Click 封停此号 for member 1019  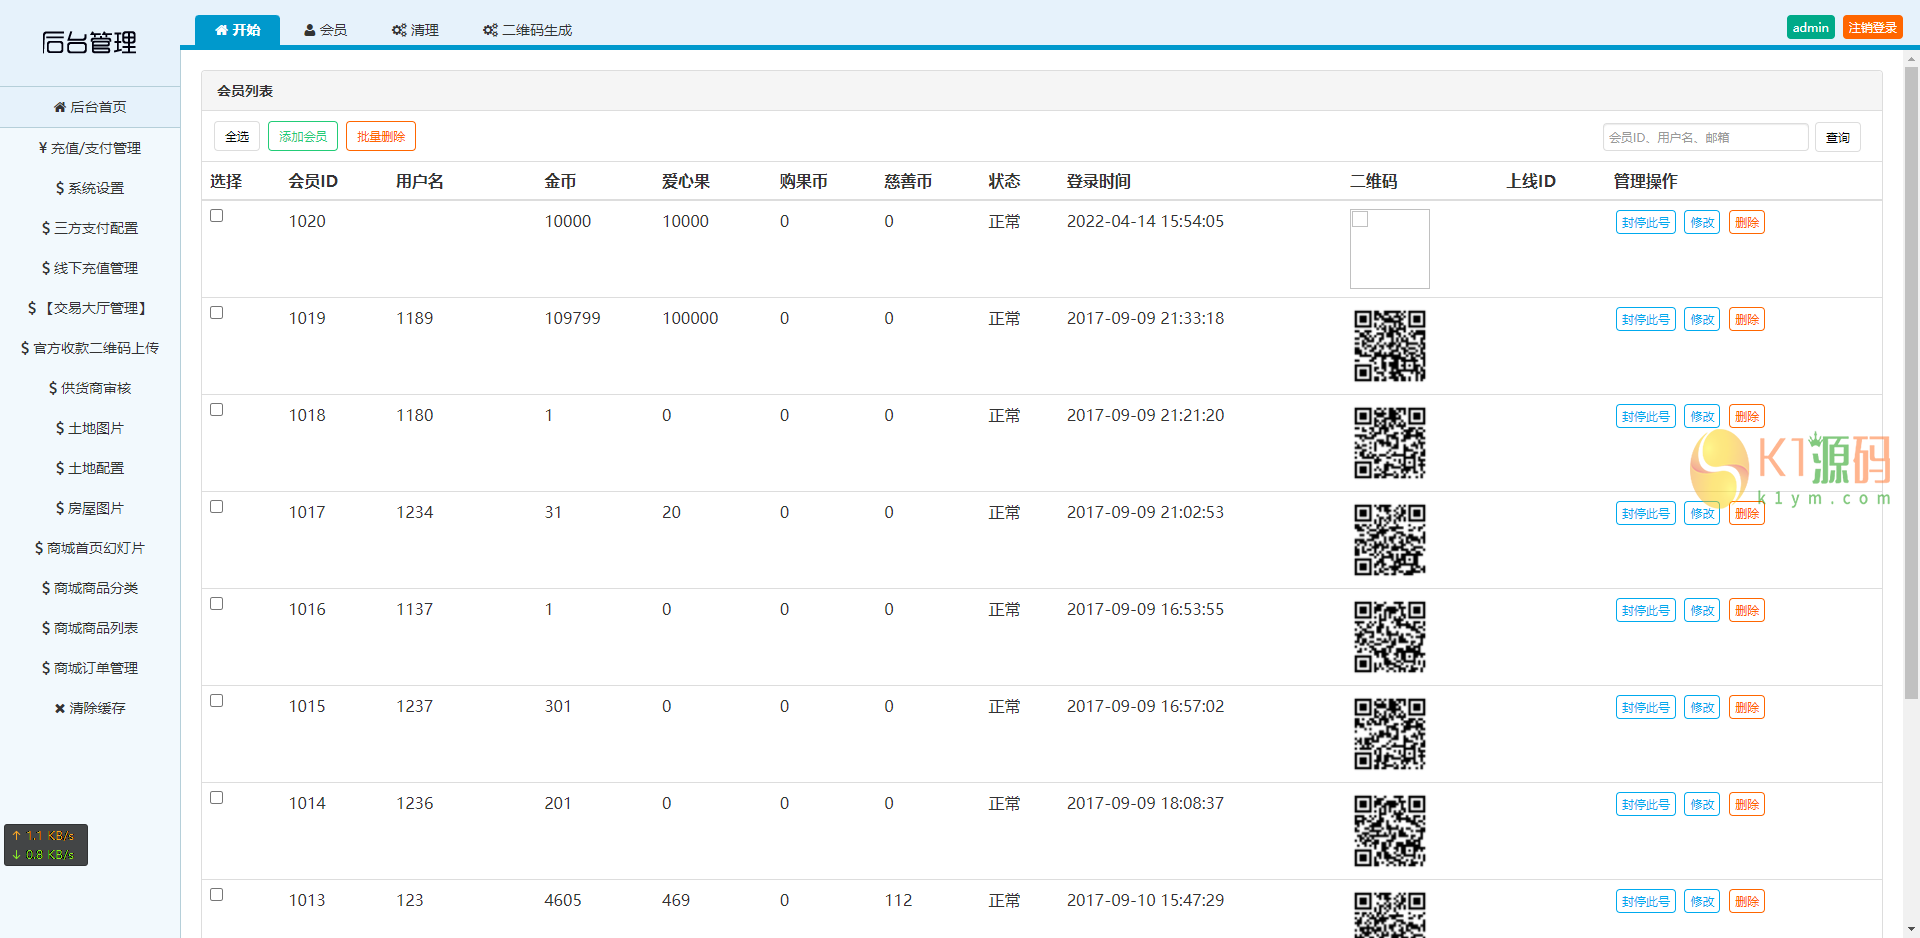1645,320
